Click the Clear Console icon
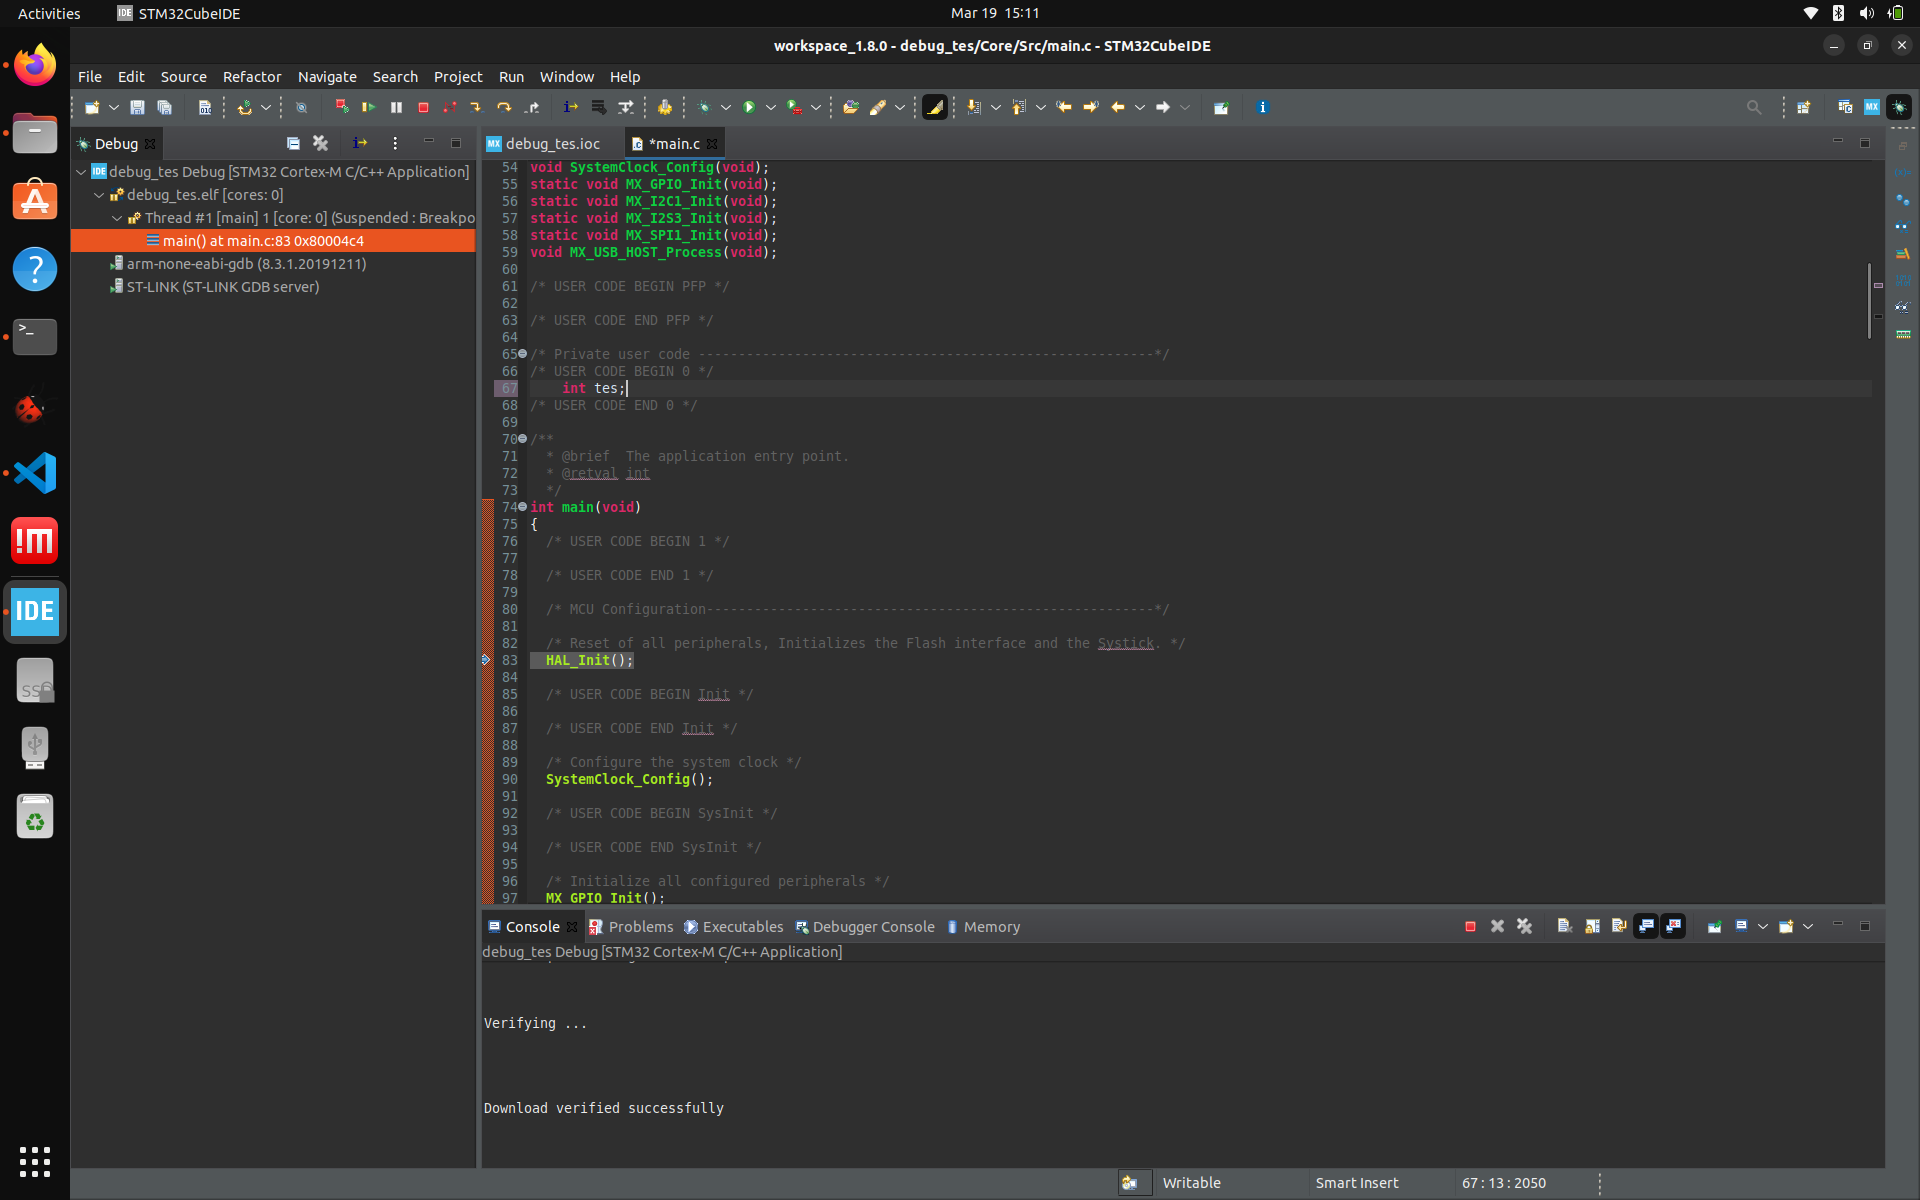This screenshot has width=1920, height=1200. click(1565, 927)
